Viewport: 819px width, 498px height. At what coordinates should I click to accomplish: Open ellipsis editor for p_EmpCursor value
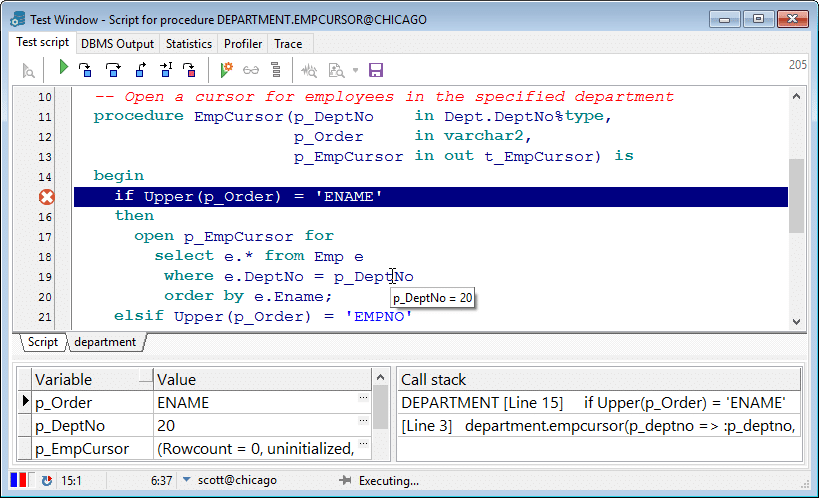click(364, 444)
